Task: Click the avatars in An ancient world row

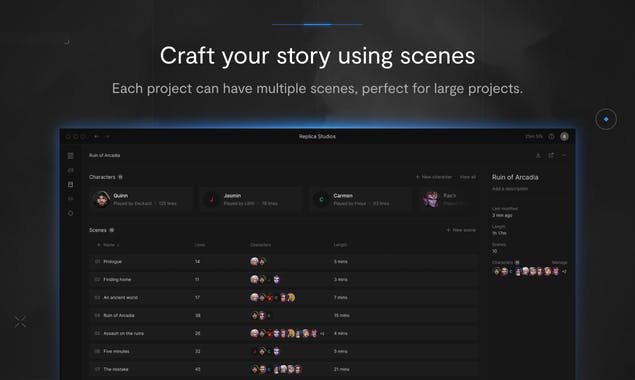Action: tap(273, 297)
